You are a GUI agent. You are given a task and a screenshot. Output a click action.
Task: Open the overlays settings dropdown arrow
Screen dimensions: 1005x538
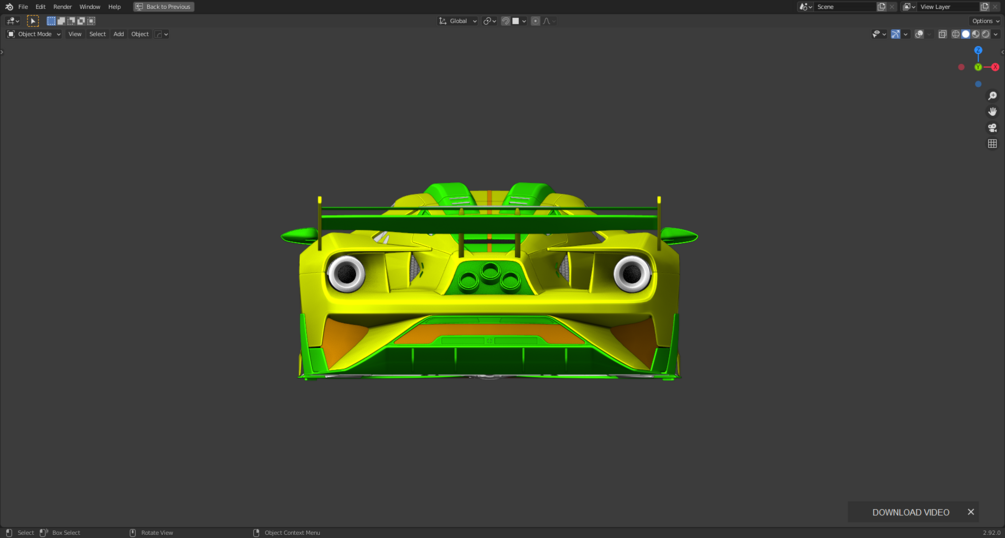tap(929, 34)
